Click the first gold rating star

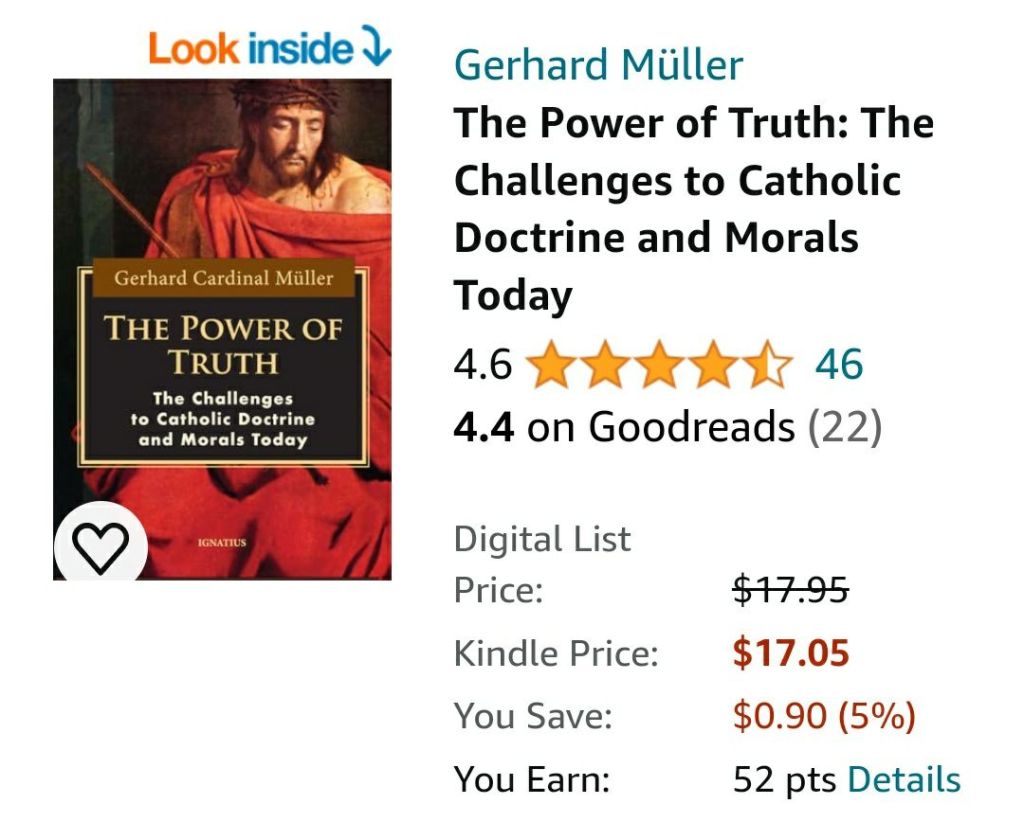(548, 365)
